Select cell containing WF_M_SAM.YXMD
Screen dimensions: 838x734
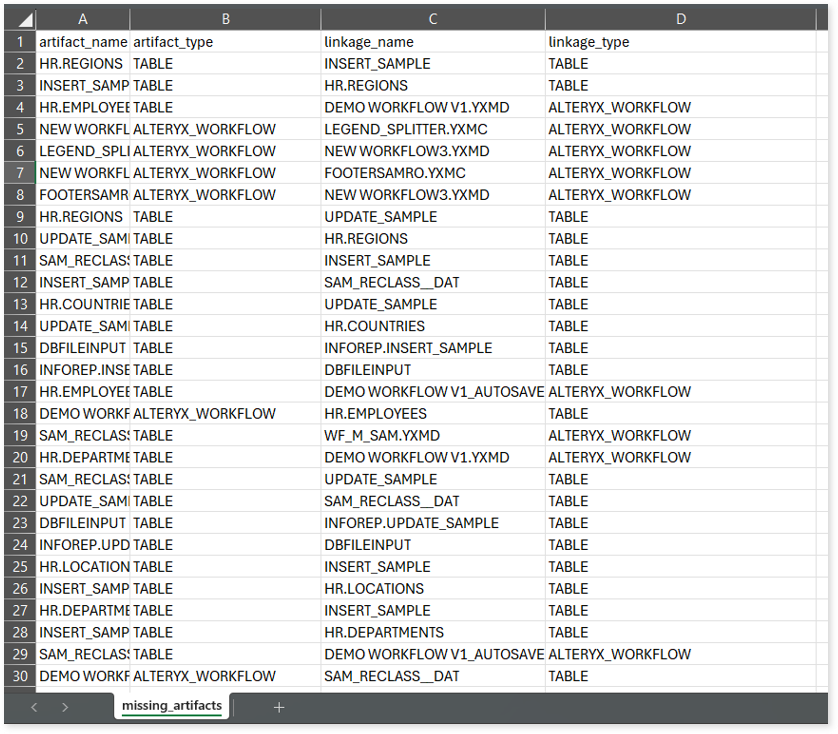(432, 436)
